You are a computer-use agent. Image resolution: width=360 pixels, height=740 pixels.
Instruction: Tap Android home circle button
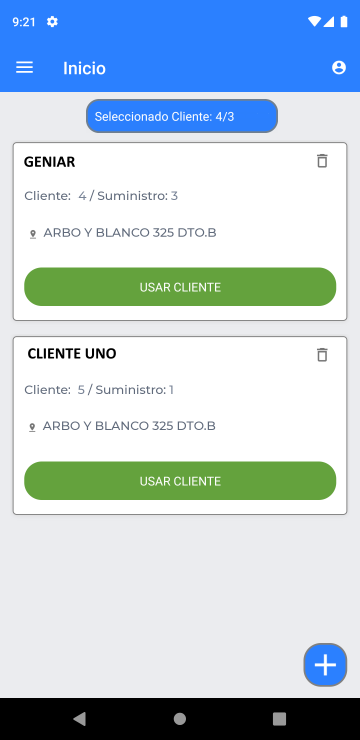[x=180, y=718]
